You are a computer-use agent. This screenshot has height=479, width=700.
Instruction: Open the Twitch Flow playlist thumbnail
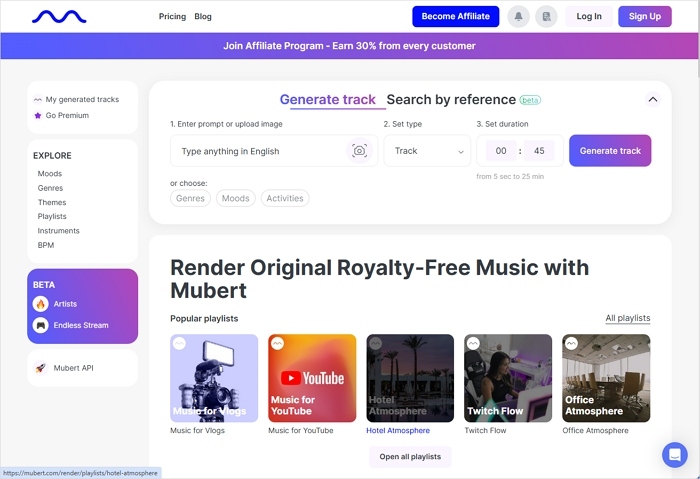coord(508,378)
